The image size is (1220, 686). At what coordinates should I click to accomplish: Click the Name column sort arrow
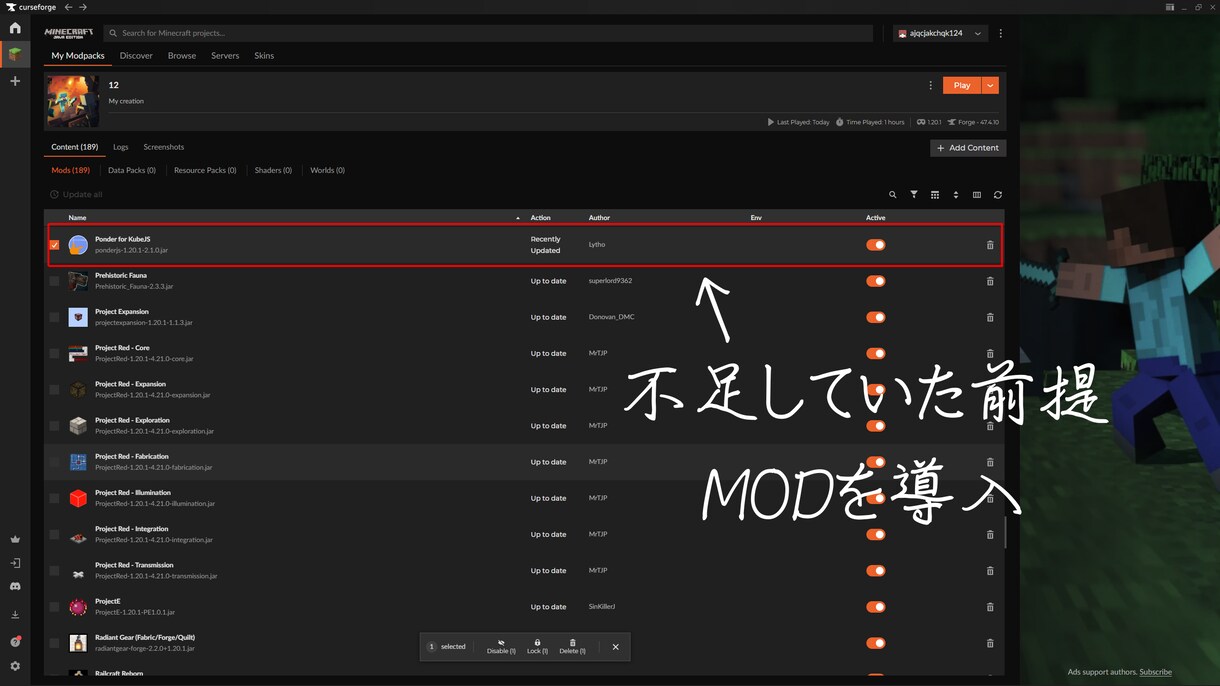(x=518, y=218)
